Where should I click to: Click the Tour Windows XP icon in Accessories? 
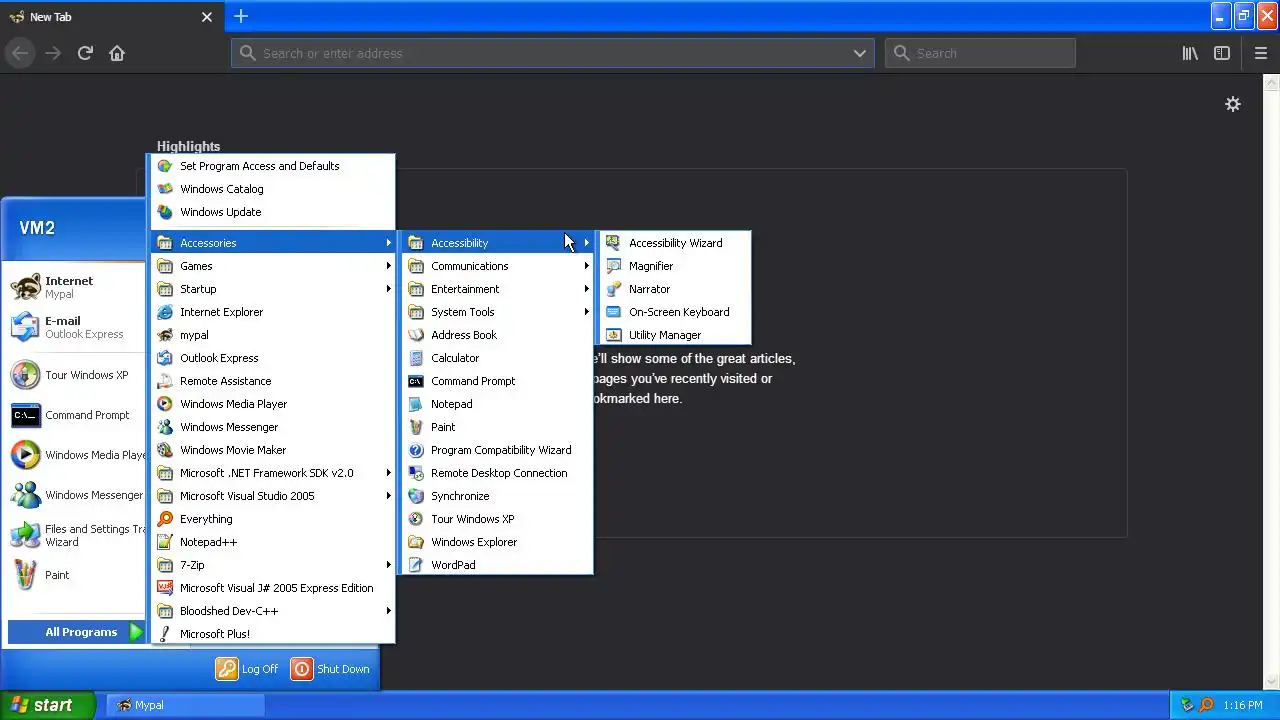[416, 519]
